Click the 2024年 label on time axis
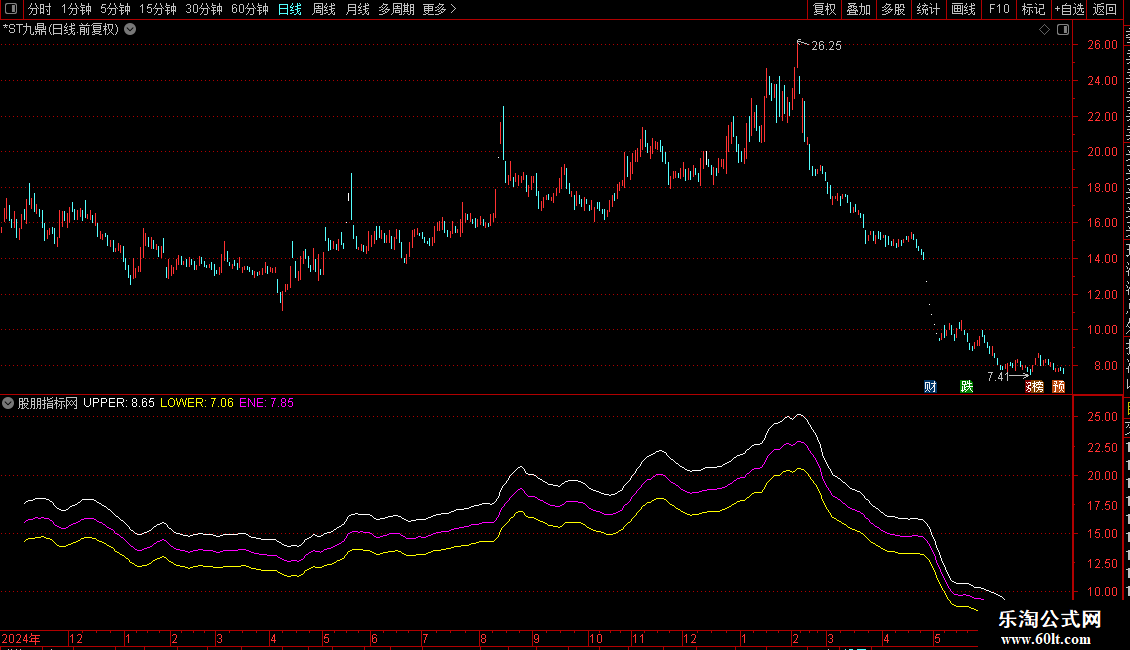The width and height of the screenshot is (1130, 650). (x=21, y=638)
